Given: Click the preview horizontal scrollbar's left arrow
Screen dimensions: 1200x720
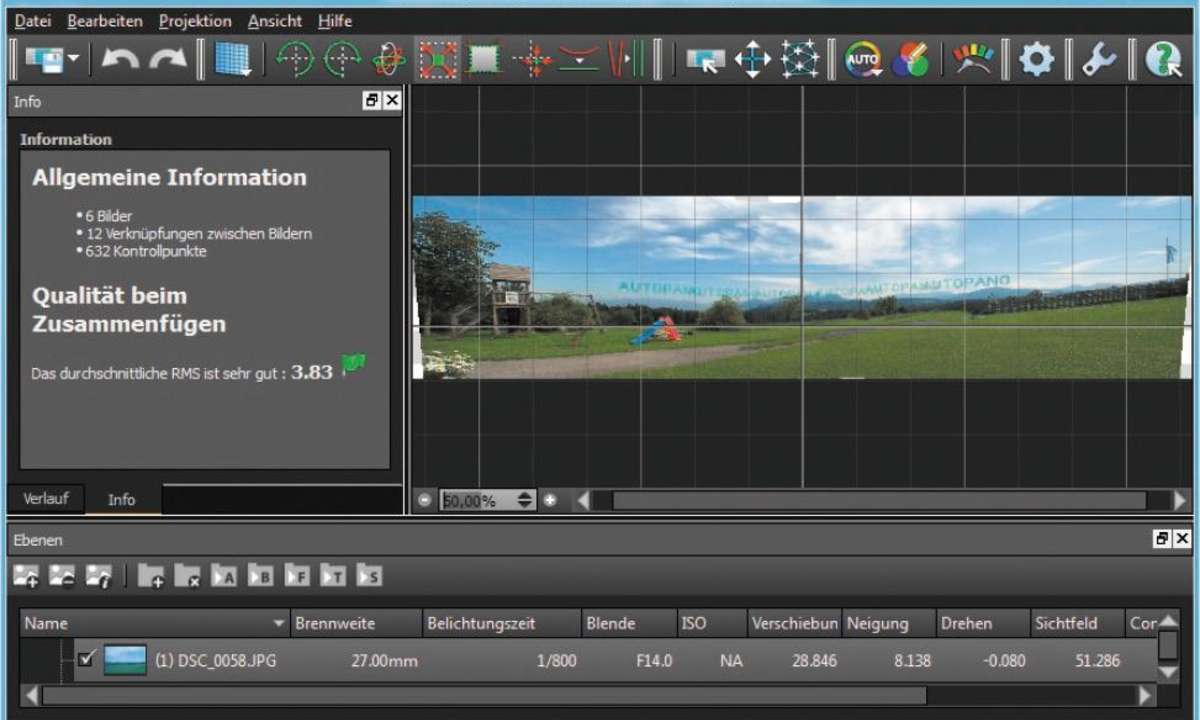Looking at the screenshot, I should tap(584, 500).
